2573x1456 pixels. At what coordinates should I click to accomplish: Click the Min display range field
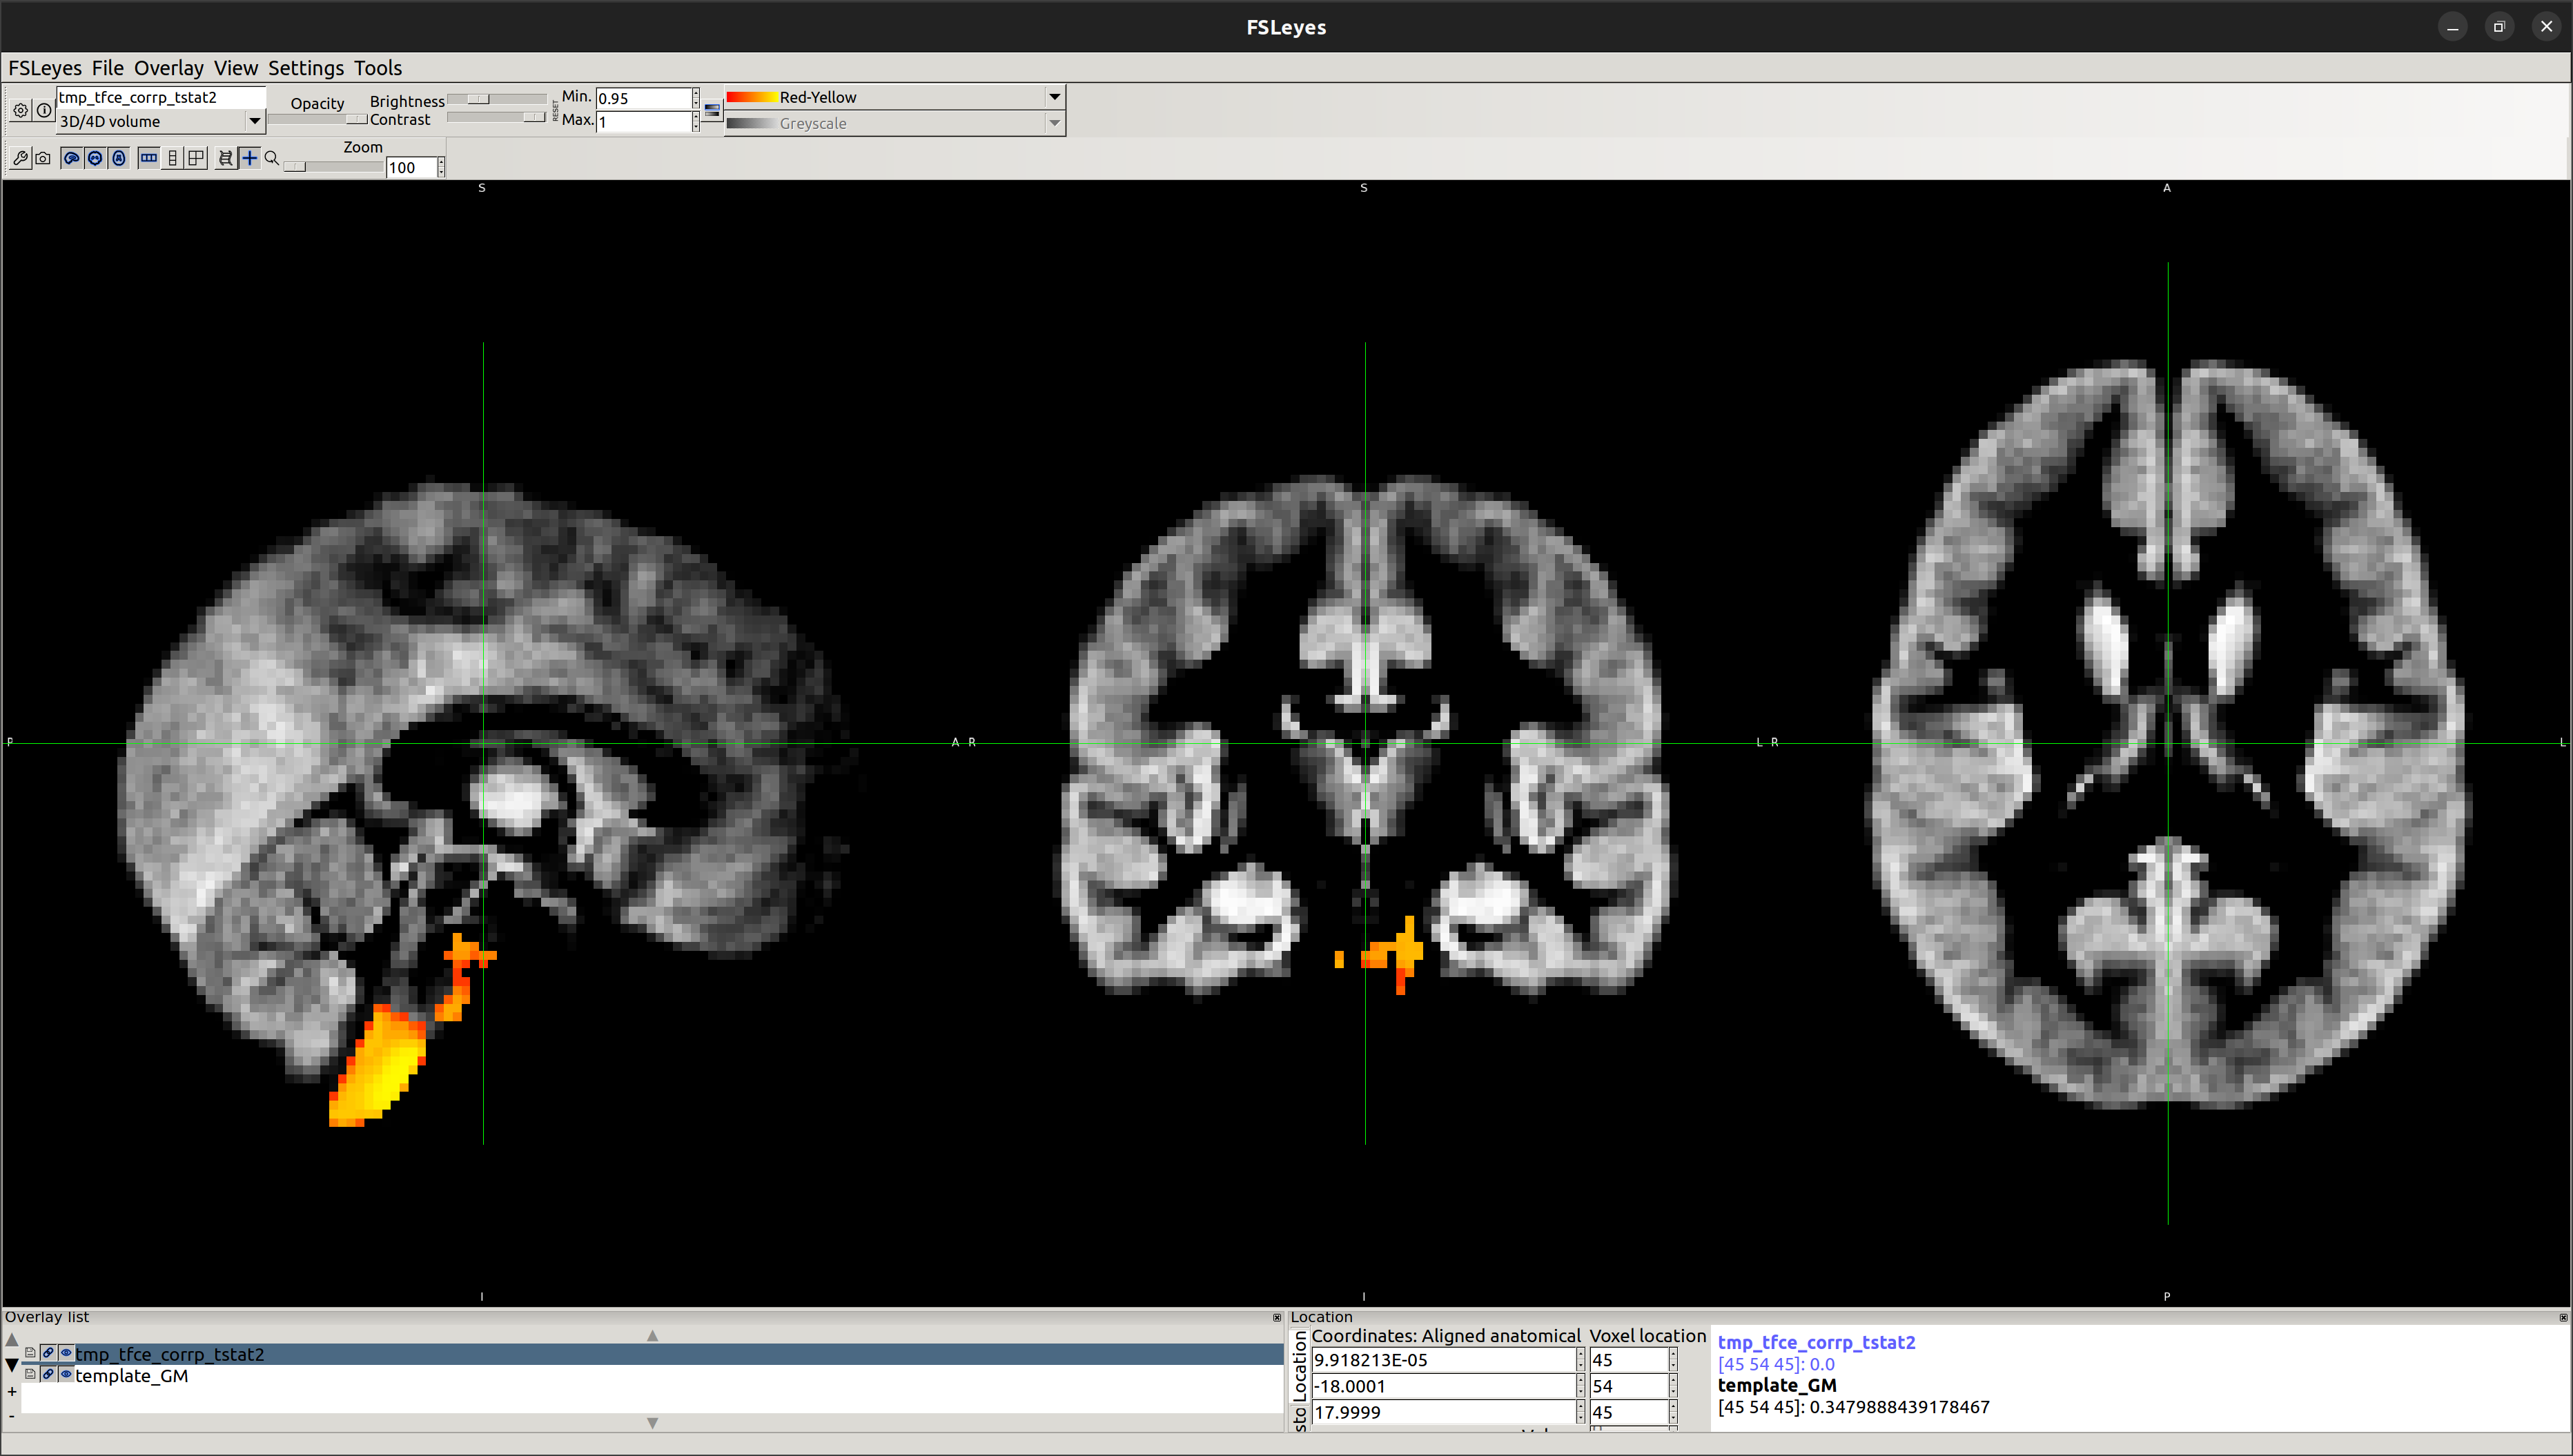click(642, 98)
